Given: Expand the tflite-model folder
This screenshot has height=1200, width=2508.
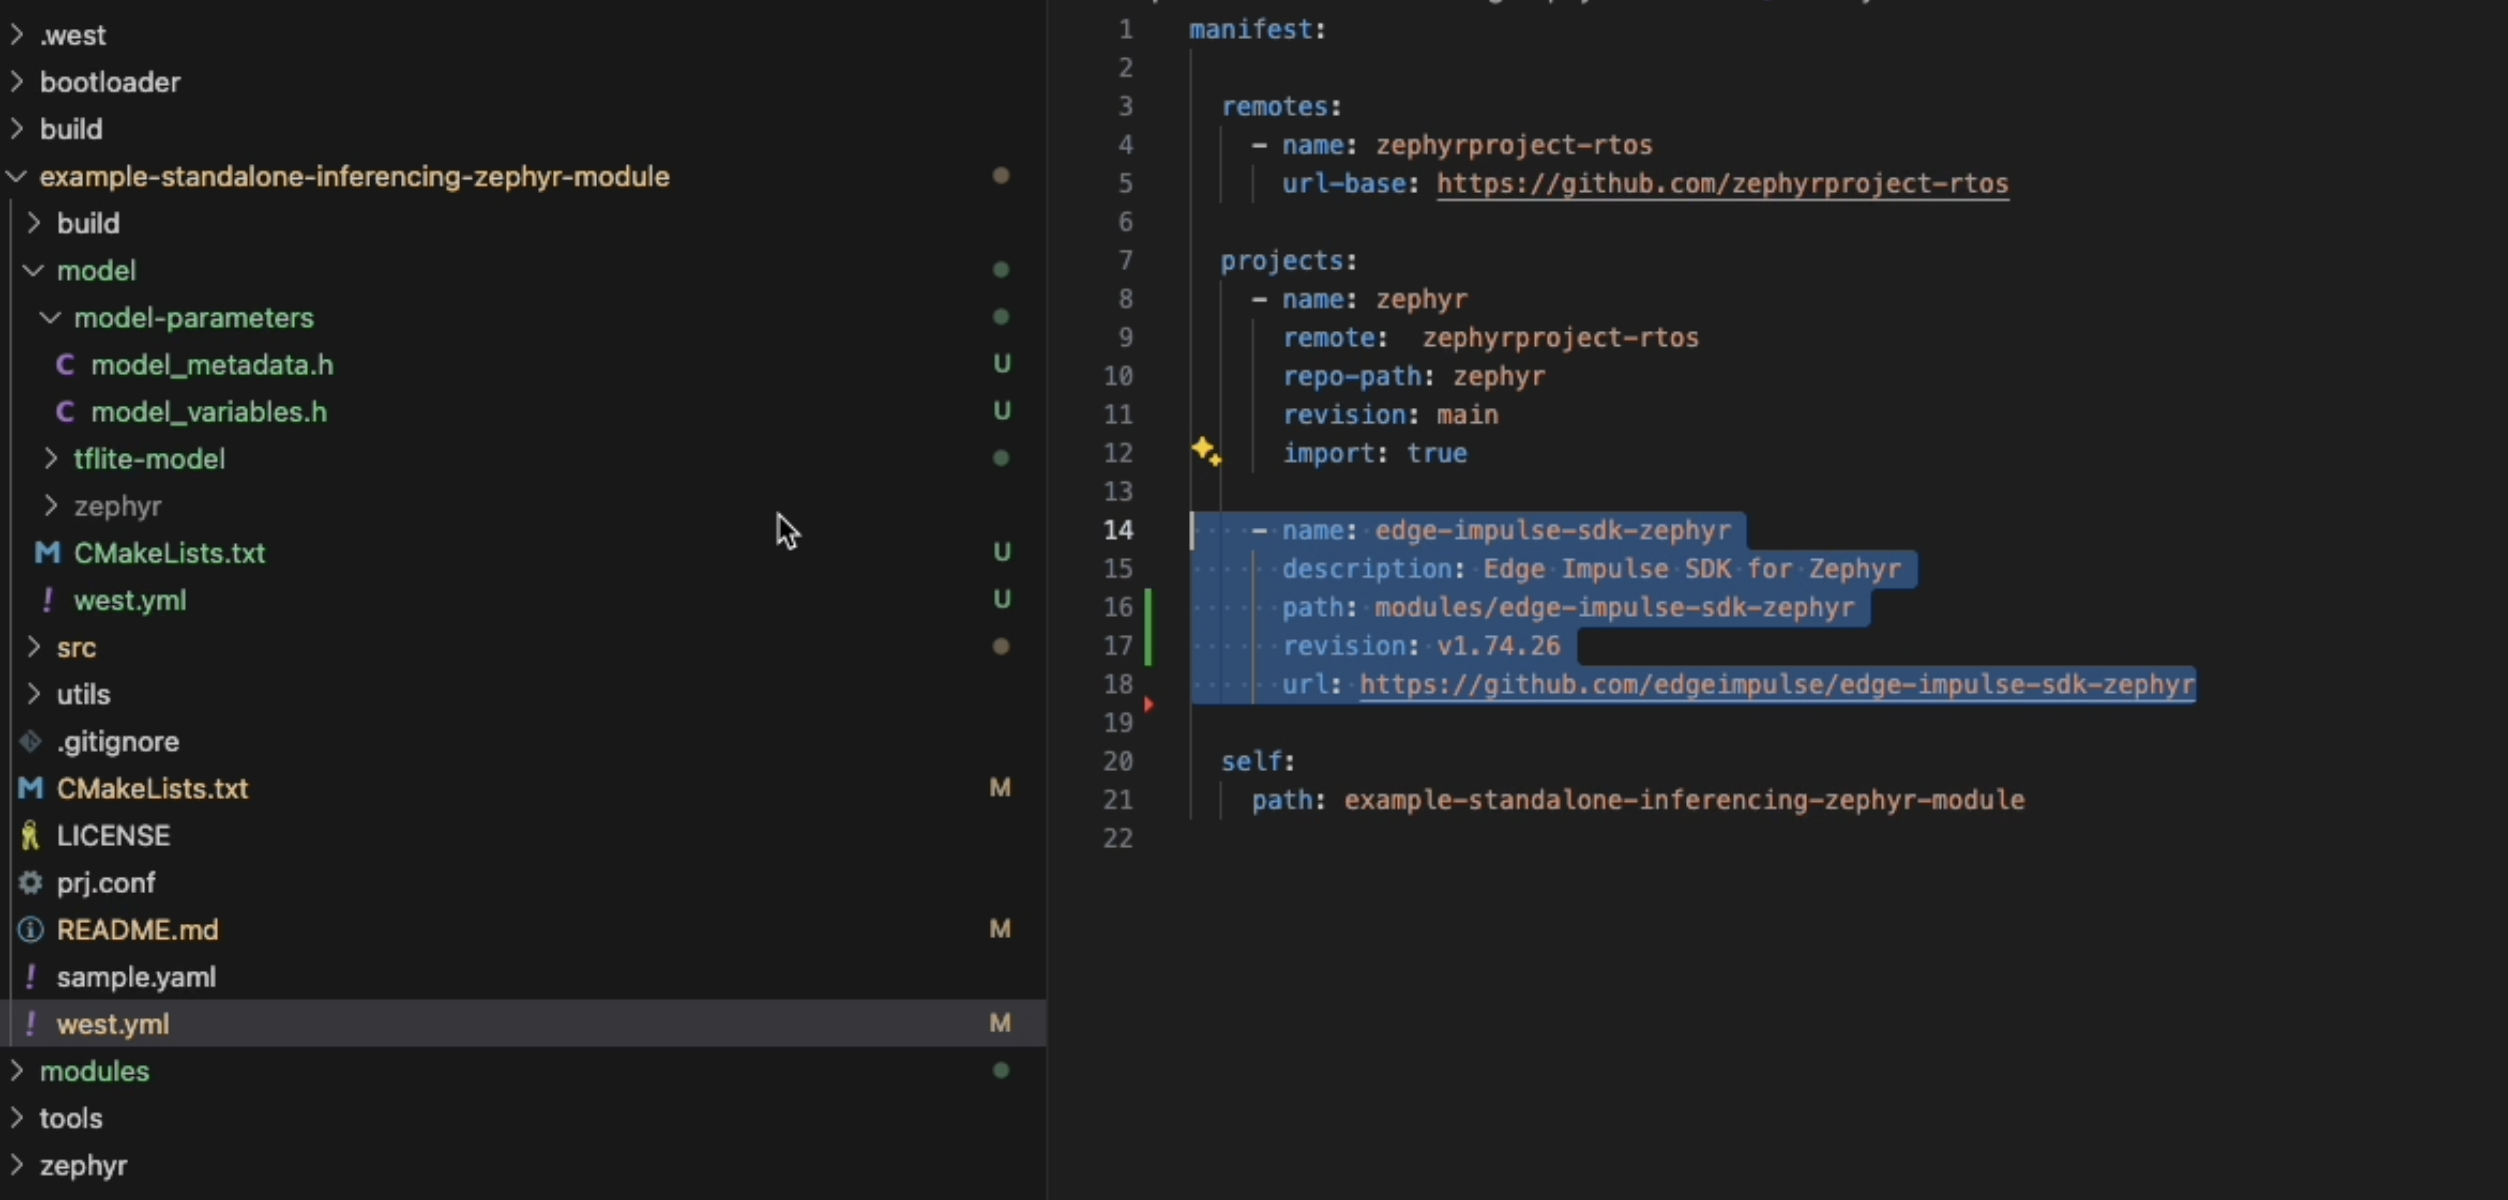Looking at the screenshot, I should point(50,459).
